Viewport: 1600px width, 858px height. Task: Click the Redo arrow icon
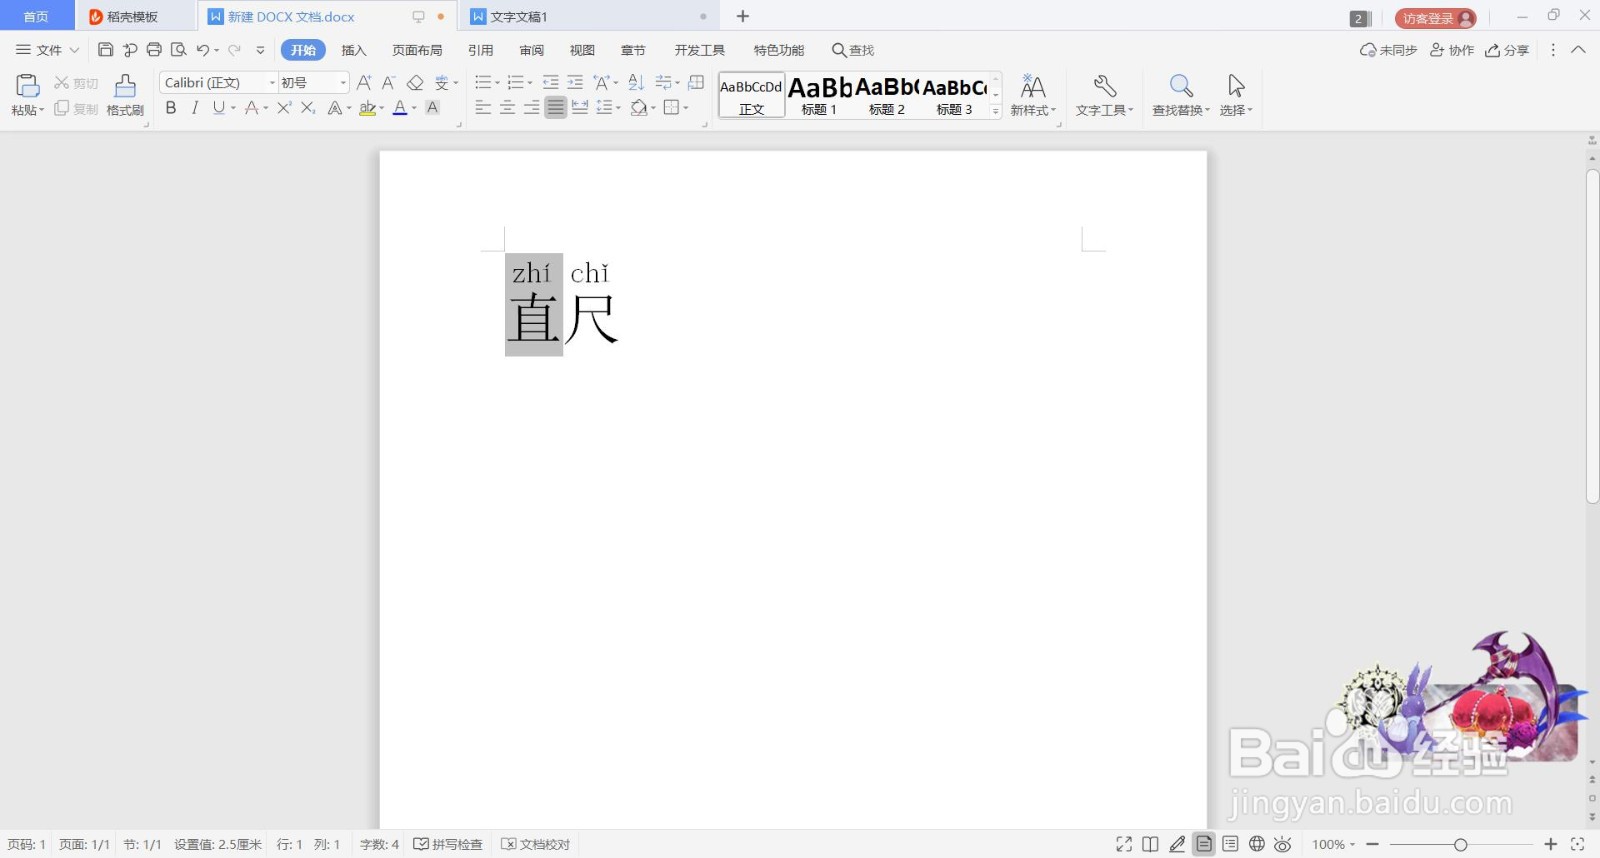point(234,50)
